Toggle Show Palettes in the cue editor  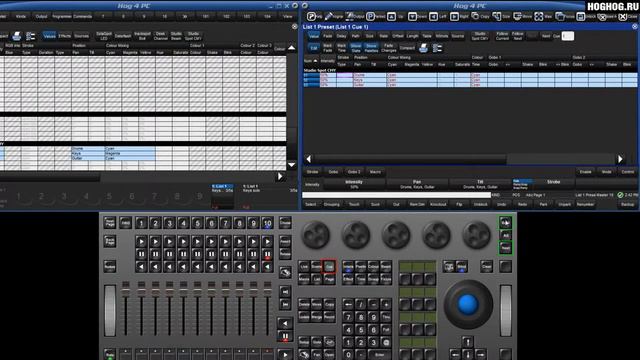[371, 48]
